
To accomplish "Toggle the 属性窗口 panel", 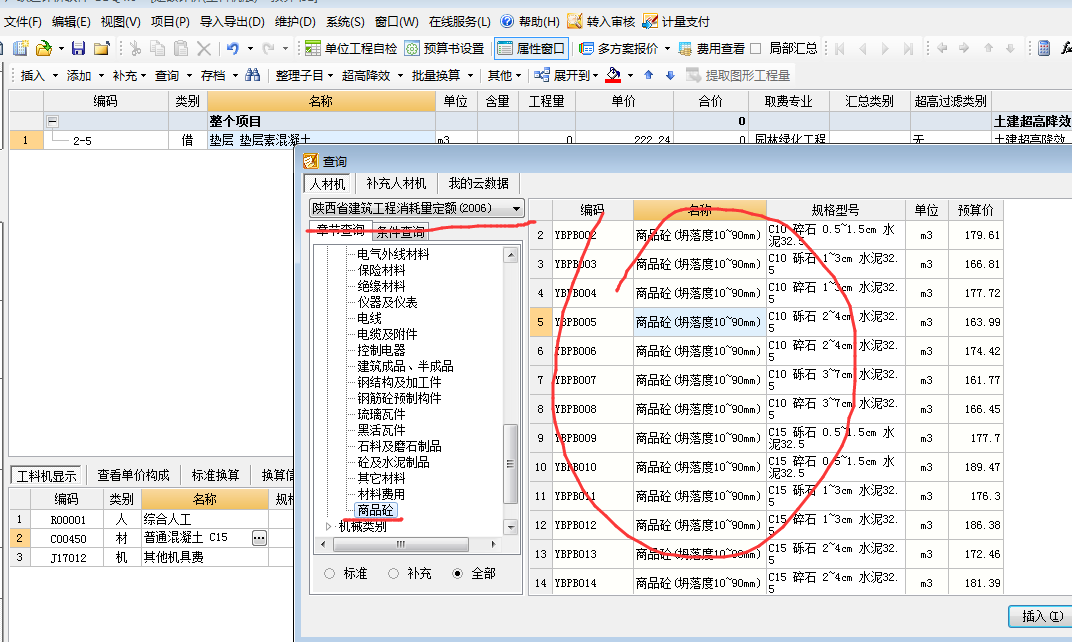I will (532, 49).
